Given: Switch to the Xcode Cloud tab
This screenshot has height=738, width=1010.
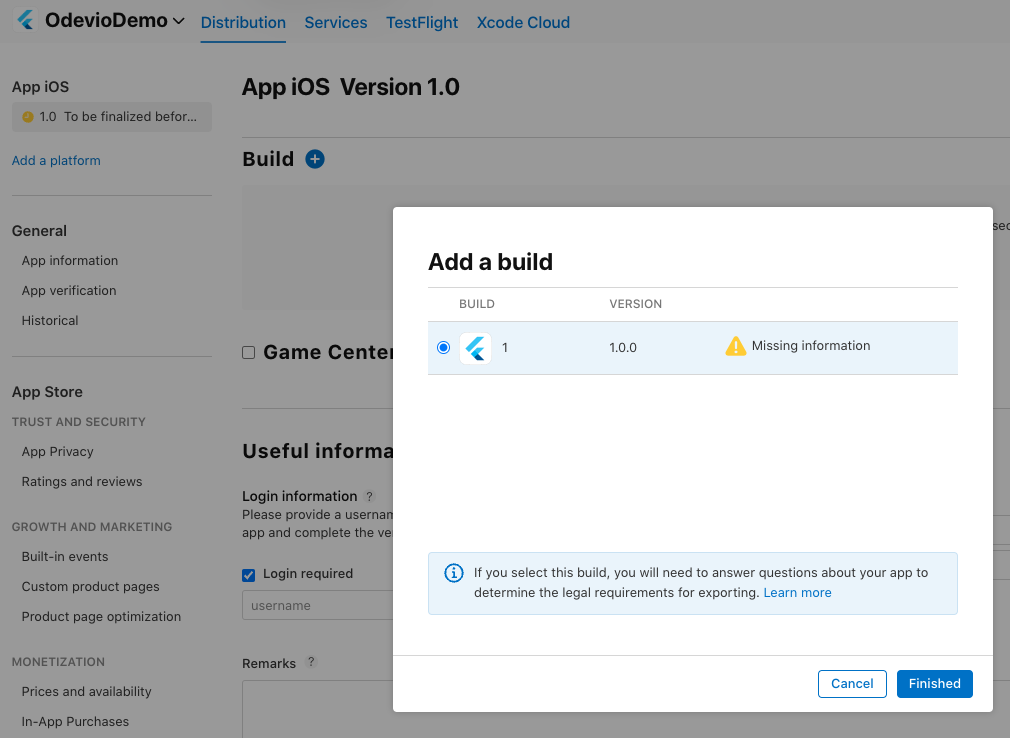Looking at the screenshot, I should (x=523, y=22).
